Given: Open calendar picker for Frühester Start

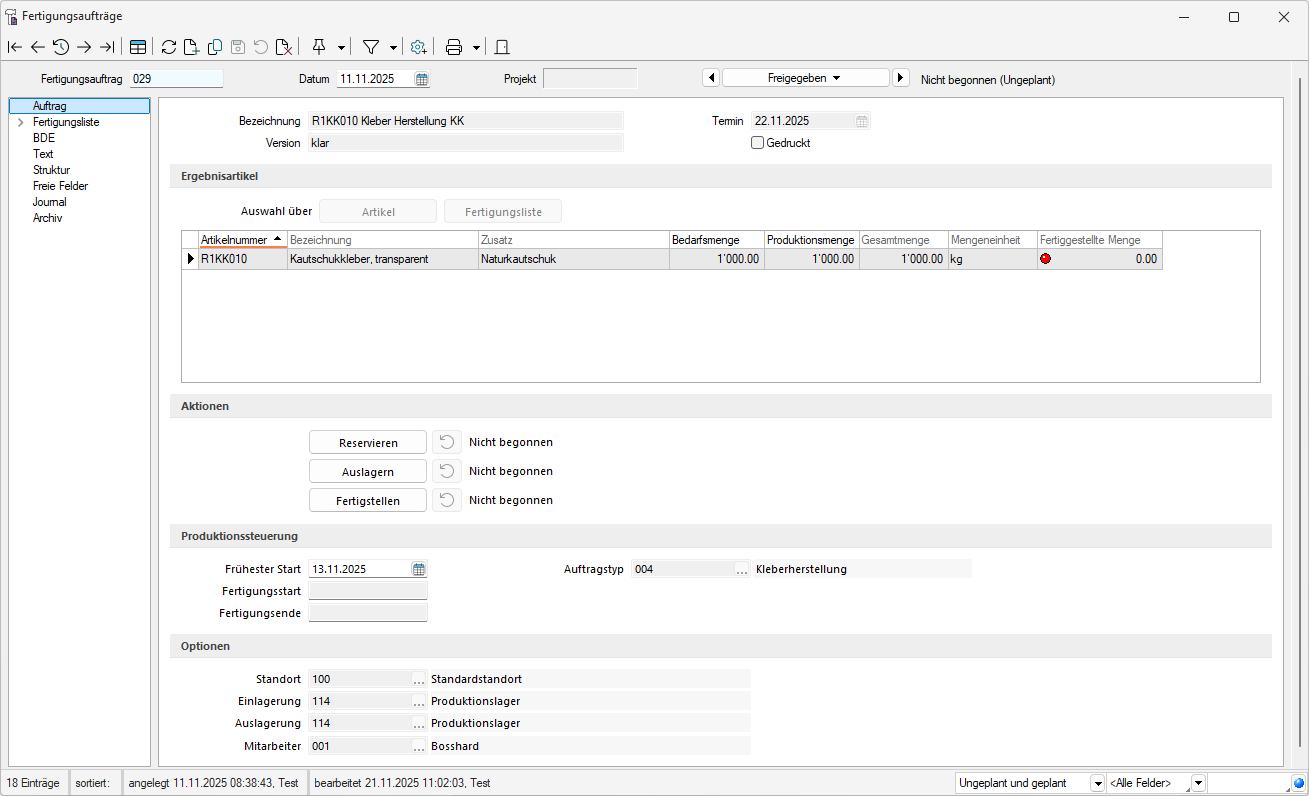Looking at the screenshot, I should (x=419, y=569).
